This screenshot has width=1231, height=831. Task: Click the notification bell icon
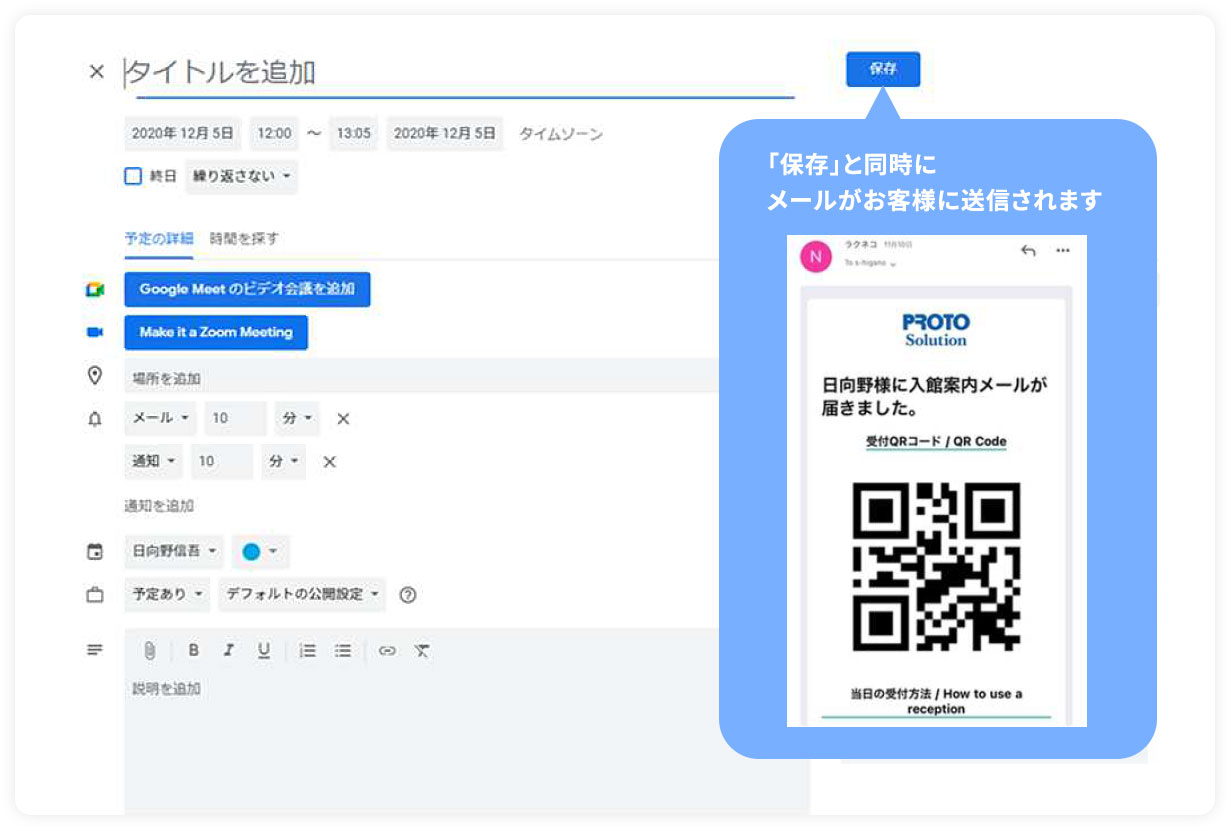click(95, 419)
